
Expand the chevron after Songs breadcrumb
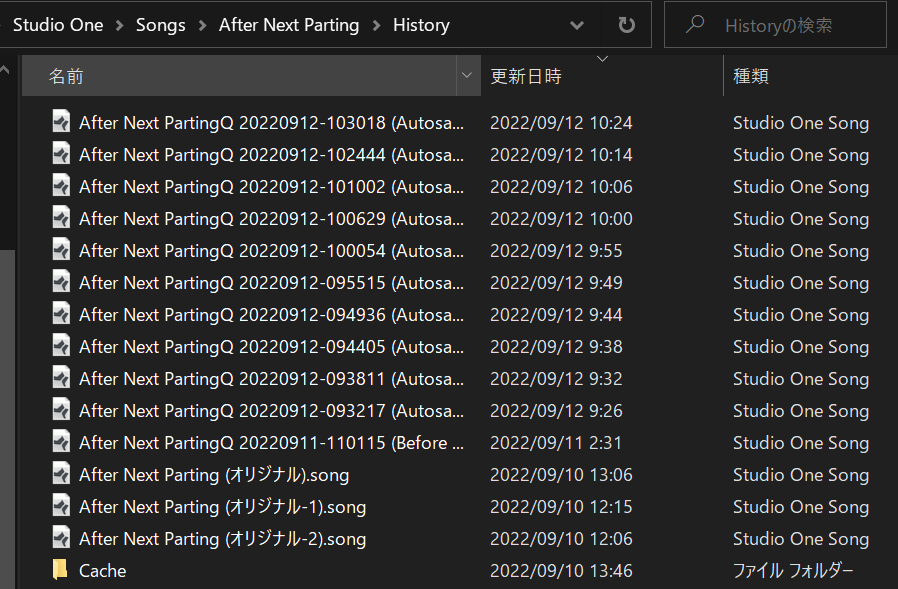[202, 25]
